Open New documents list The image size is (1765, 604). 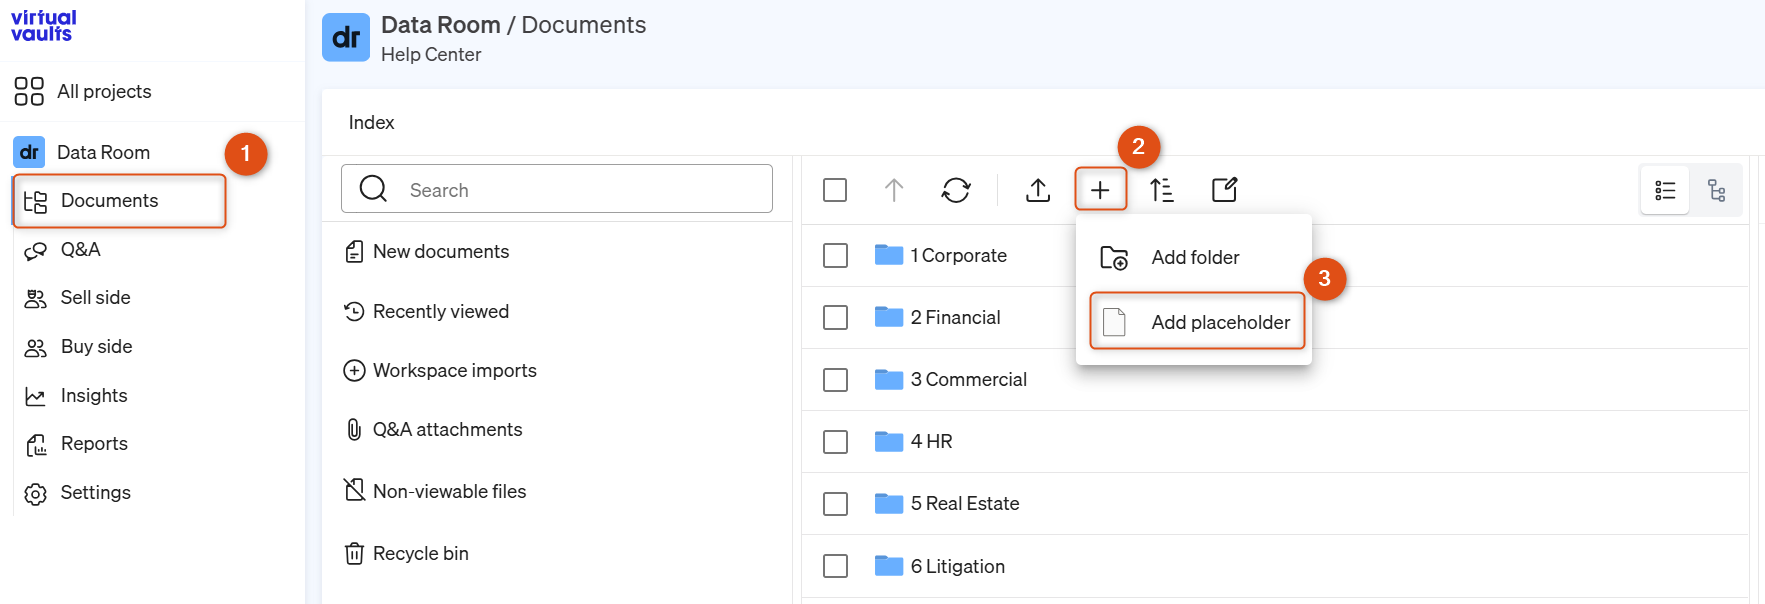[x=441, y=252]
